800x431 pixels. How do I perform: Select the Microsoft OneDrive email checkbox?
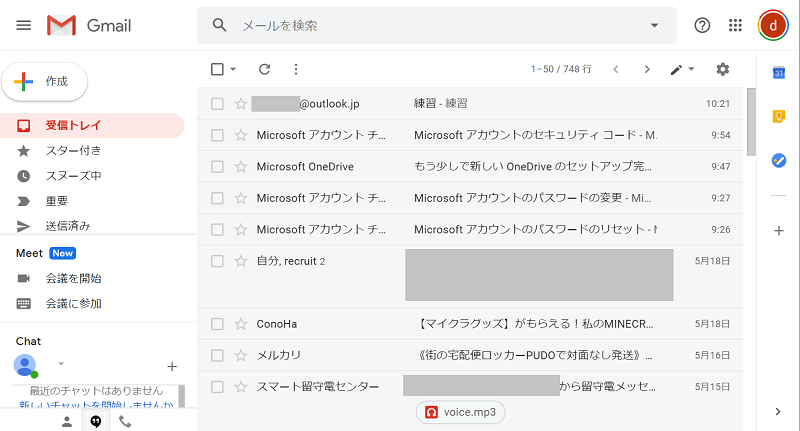coord(217,166)
